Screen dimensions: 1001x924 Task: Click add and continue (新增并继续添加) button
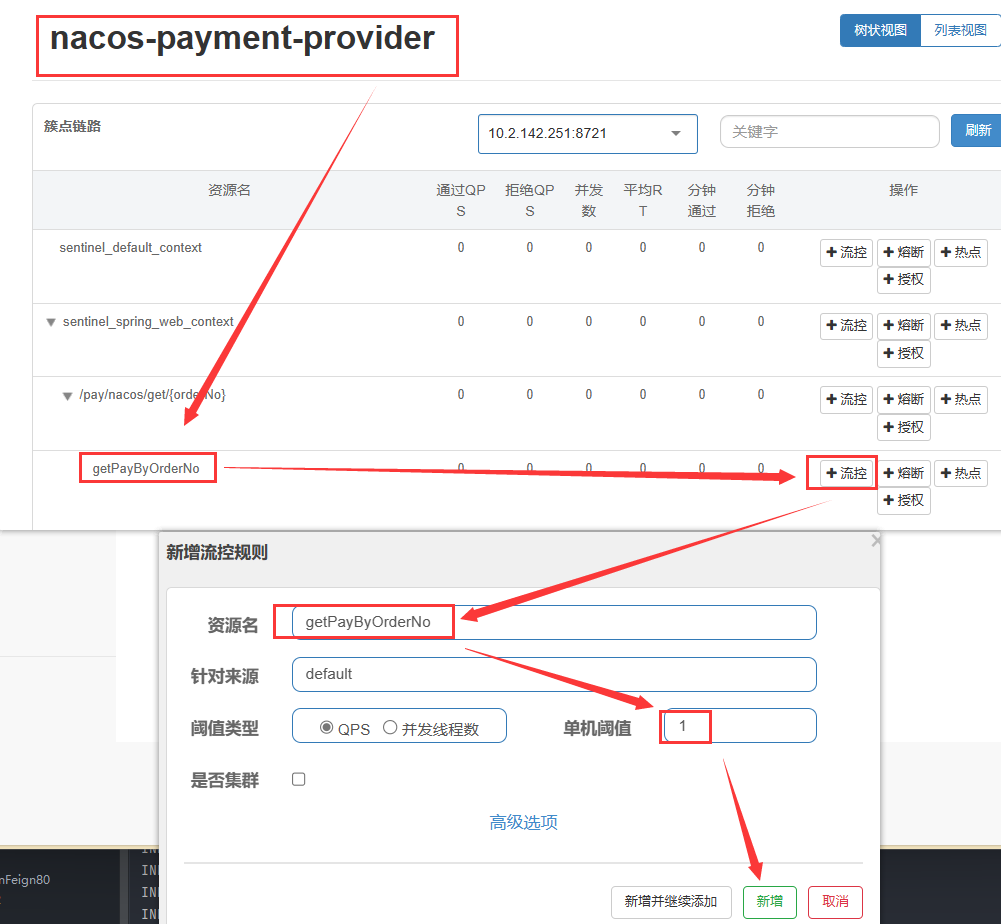point(671,902)
